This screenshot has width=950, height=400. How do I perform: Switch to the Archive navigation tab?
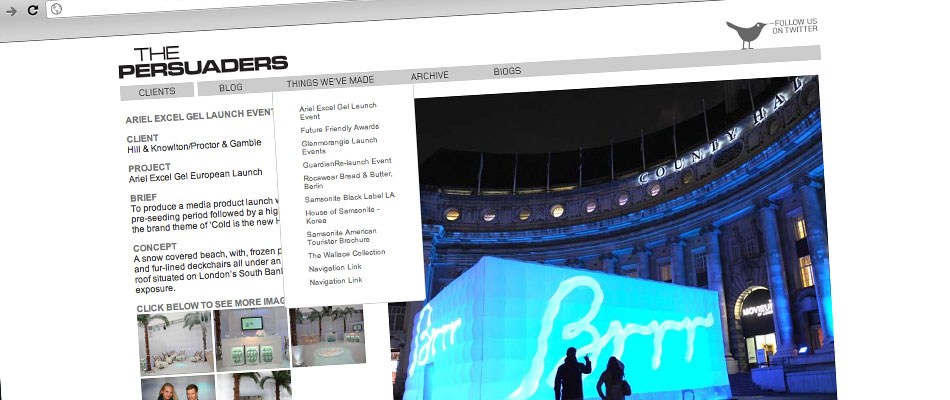click(x=430, y=76)
